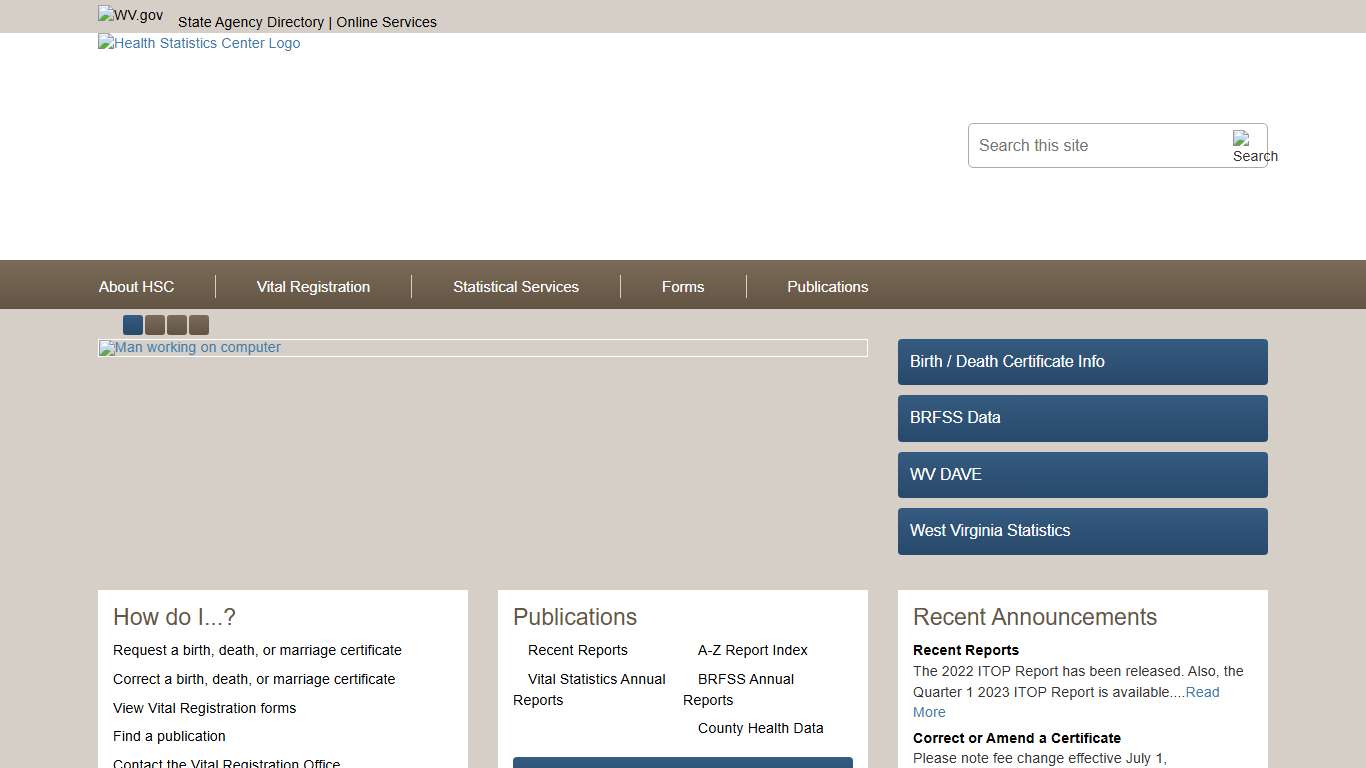Click the Health Statistics Center Logo
The height and width of the screenshot is (768, 1366).
(199, 43)
